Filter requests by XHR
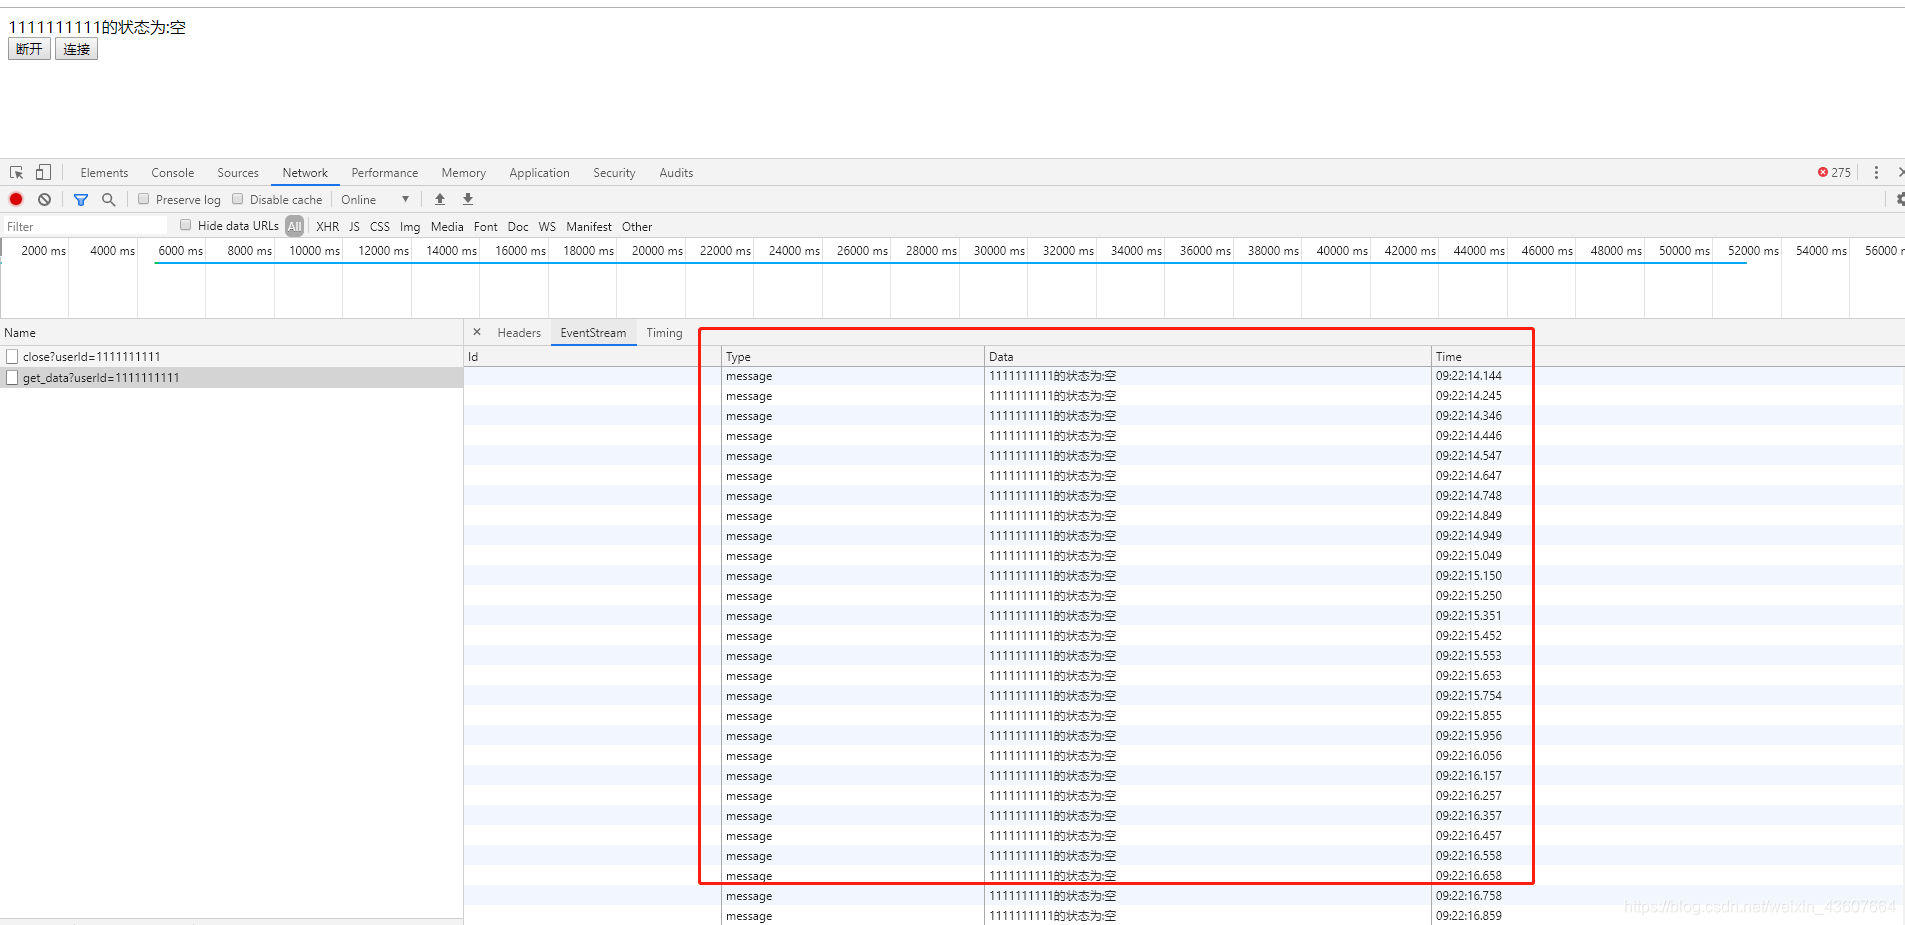 coord(327,227)
